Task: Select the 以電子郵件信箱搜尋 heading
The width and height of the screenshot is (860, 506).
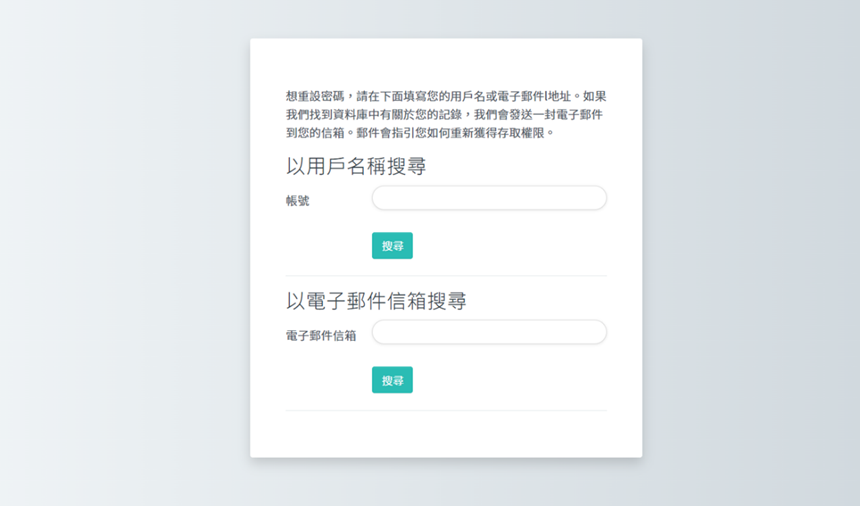Action: [376, 301]
